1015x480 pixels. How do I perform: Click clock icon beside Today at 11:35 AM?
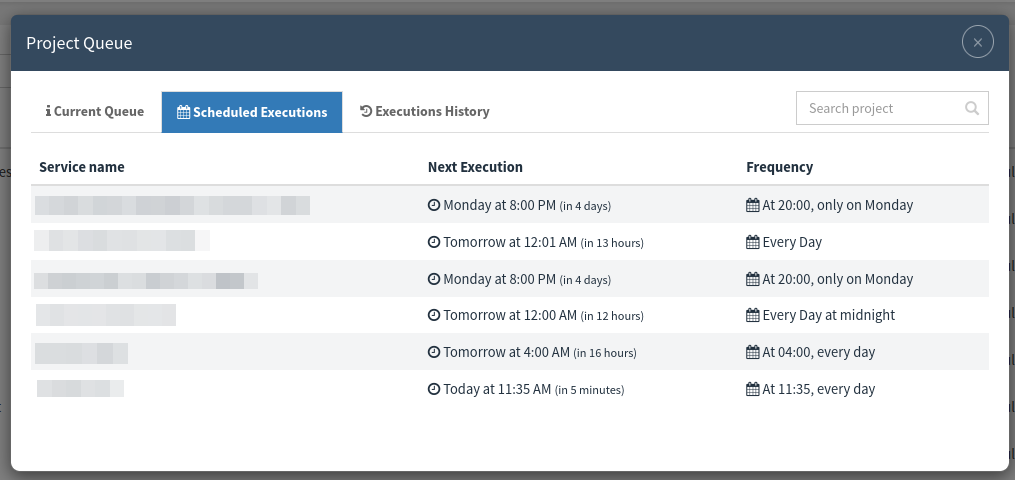(x=434, y=389)
